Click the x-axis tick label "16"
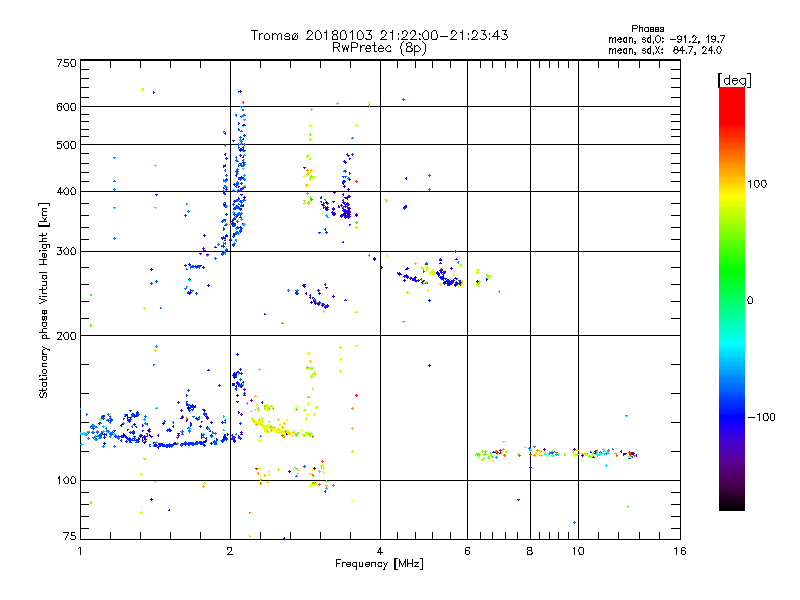800x600 pixels. [x=680, y=551]
